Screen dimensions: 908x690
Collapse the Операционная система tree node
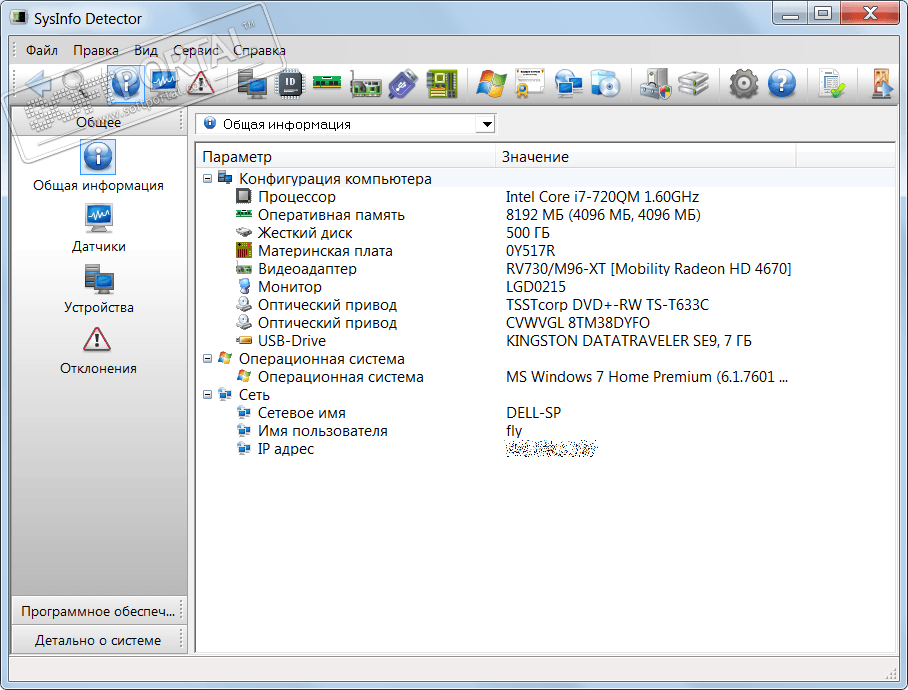coord(207,358)
